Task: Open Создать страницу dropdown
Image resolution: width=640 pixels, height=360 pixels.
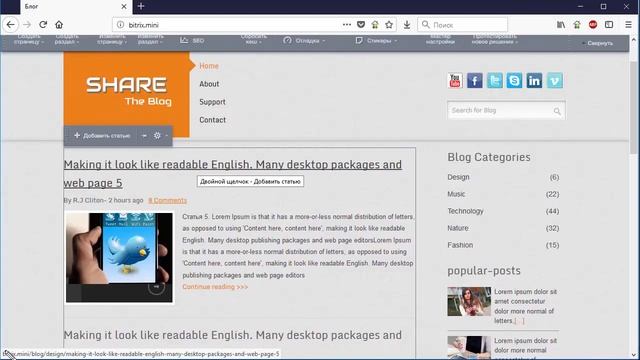Action: pos(29,40)
